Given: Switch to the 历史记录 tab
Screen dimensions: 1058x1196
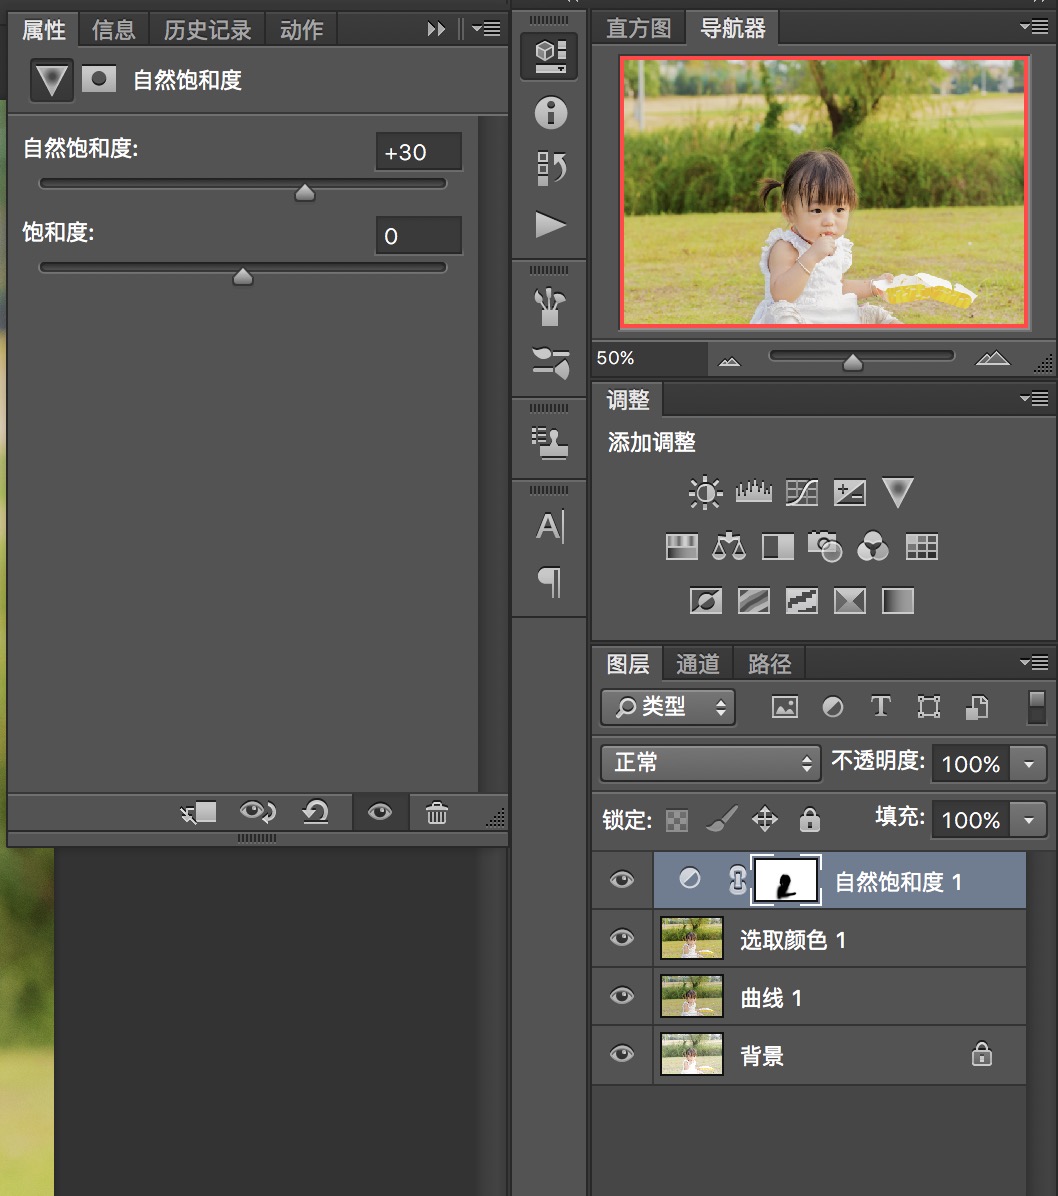Looking at the screenshot, I should click(207, 30).
